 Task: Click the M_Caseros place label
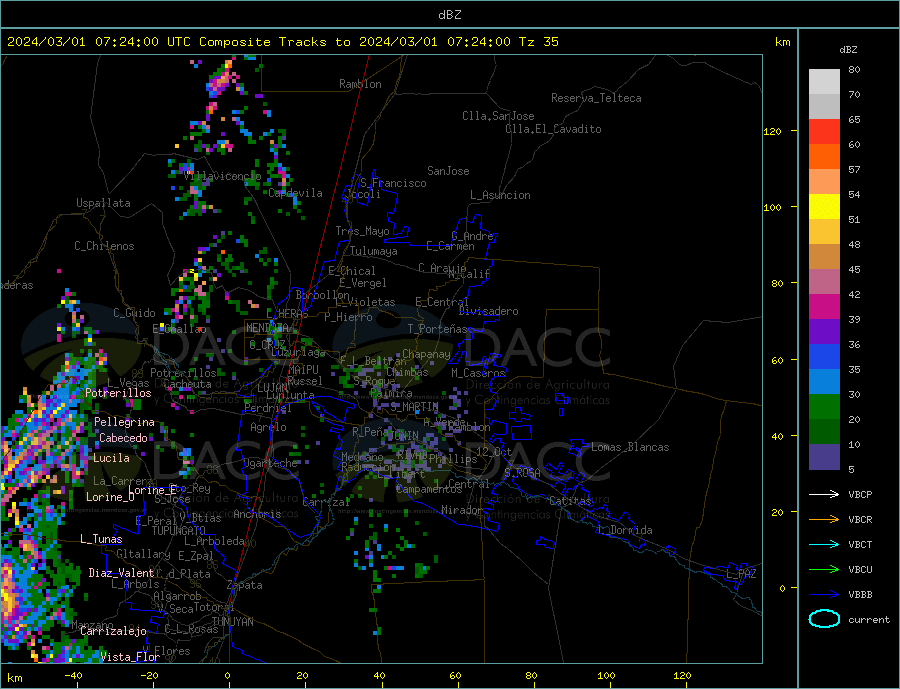(478, 373)
